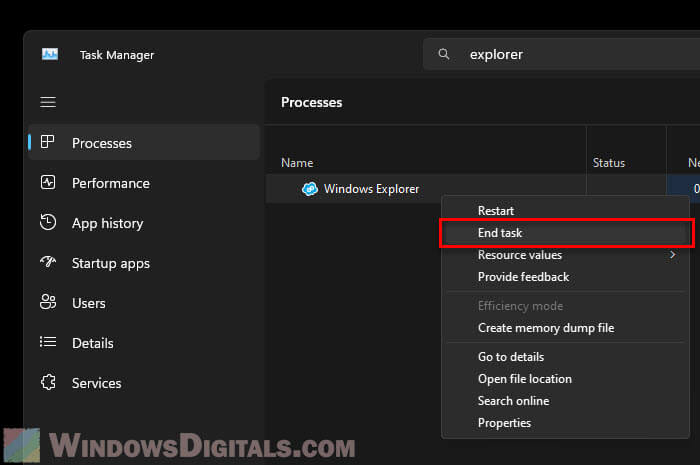Click the Task Manager title text
Image resolution: width=700 pixels, height=465 pixels.
click(117, 55)
